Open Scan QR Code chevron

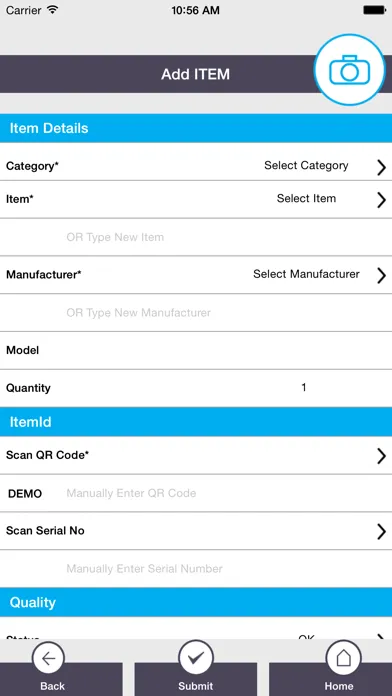pos(381,456)
